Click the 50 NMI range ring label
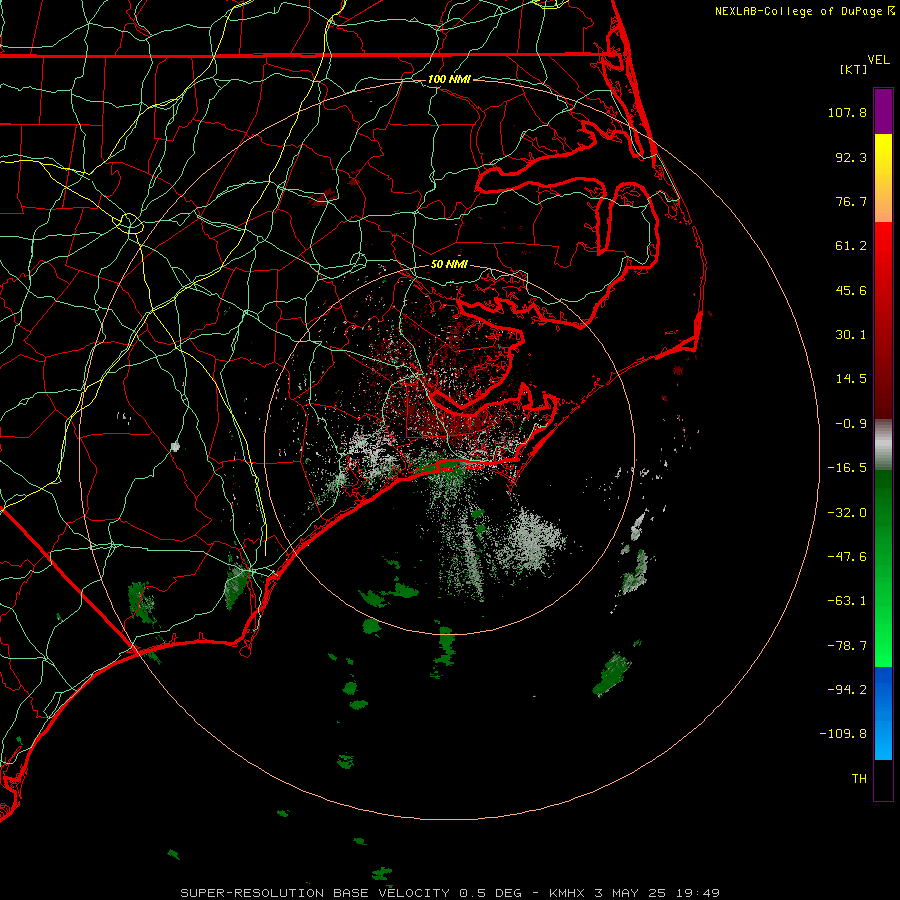Image resolution: width=900 pixels, height=900 pixels. pyautogui.click(x=449, y=264)
